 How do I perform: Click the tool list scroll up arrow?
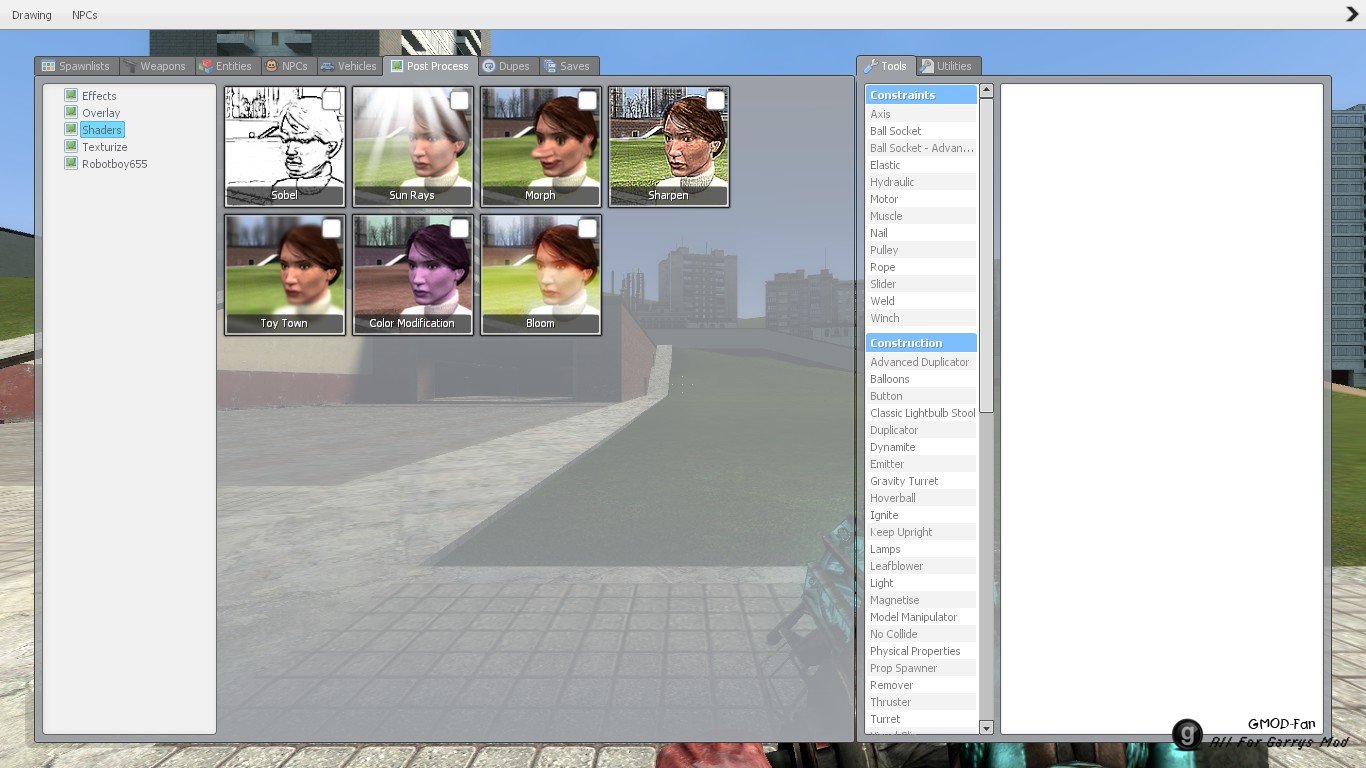click(986, 91)
